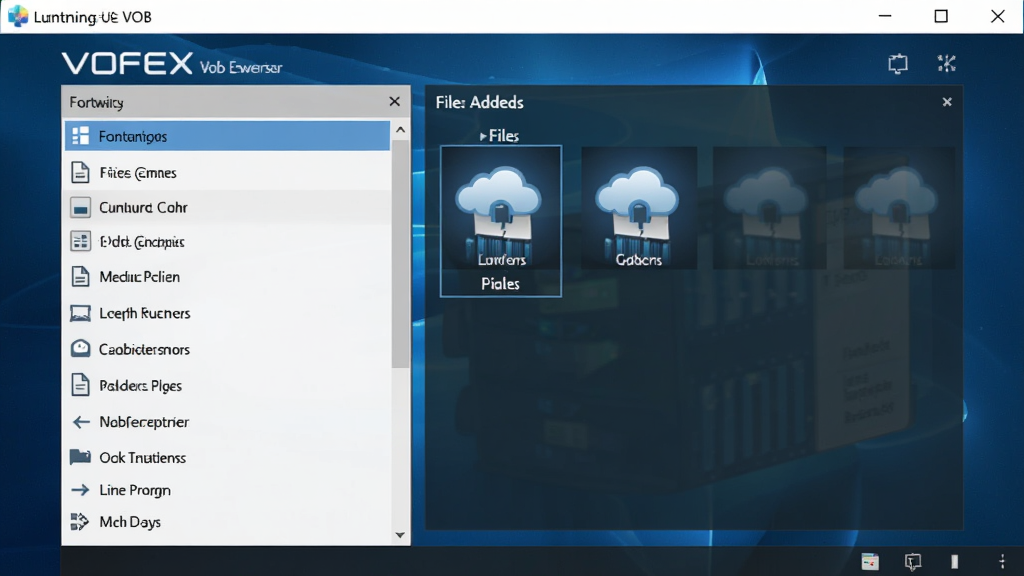This screenshot has height=576, width=1024.
Task: Click the Eddt Gncnpiis list-layout icon
Action: coord(80,242)
